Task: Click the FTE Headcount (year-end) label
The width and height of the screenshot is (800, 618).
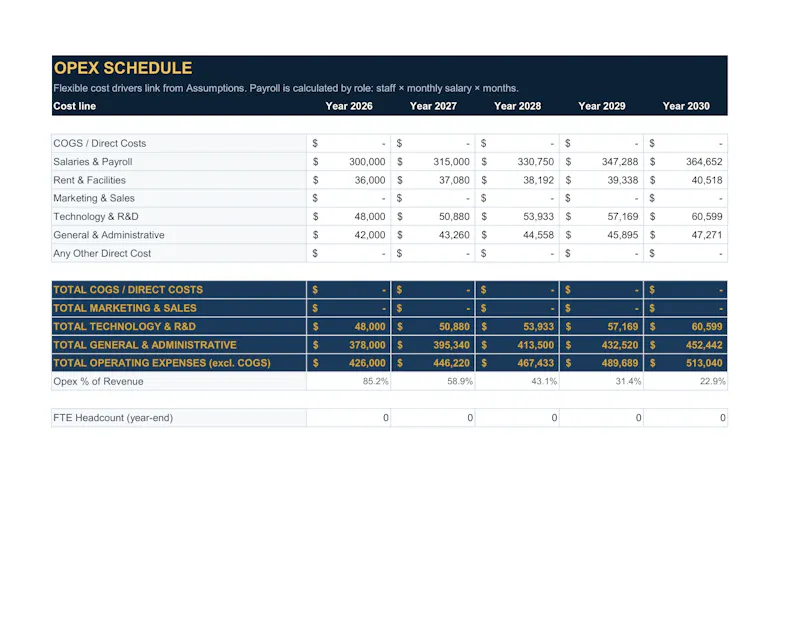Action: point(113,418)
